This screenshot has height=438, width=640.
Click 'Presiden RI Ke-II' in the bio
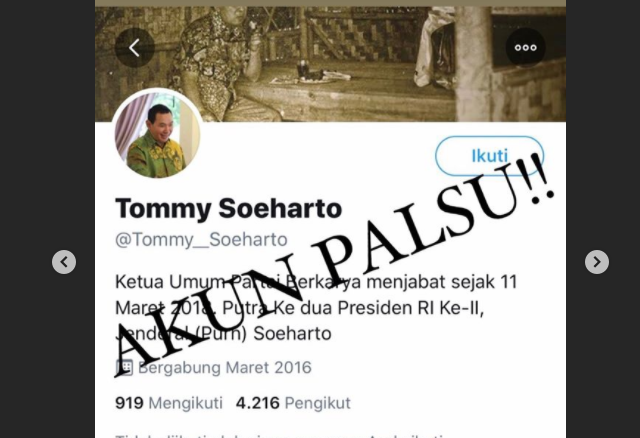tap(411, 308)
